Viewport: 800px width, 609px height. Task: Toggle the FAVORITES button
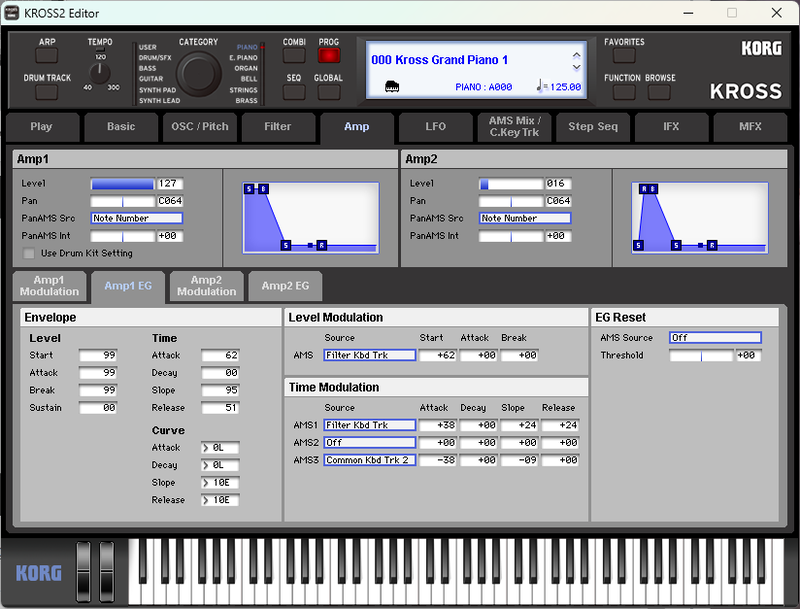(x=624, y=56)
